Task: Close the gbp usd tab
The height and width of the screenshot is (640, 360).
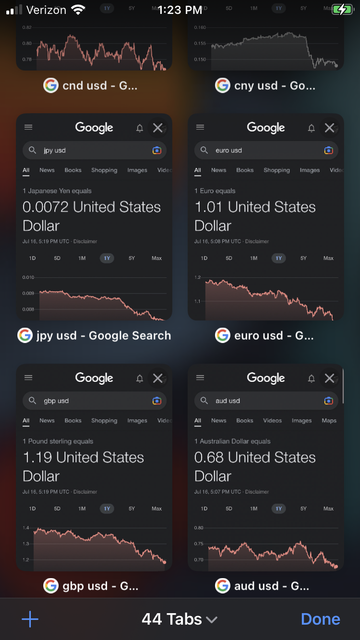Action: pyautogui.click(x=158, y=378)
